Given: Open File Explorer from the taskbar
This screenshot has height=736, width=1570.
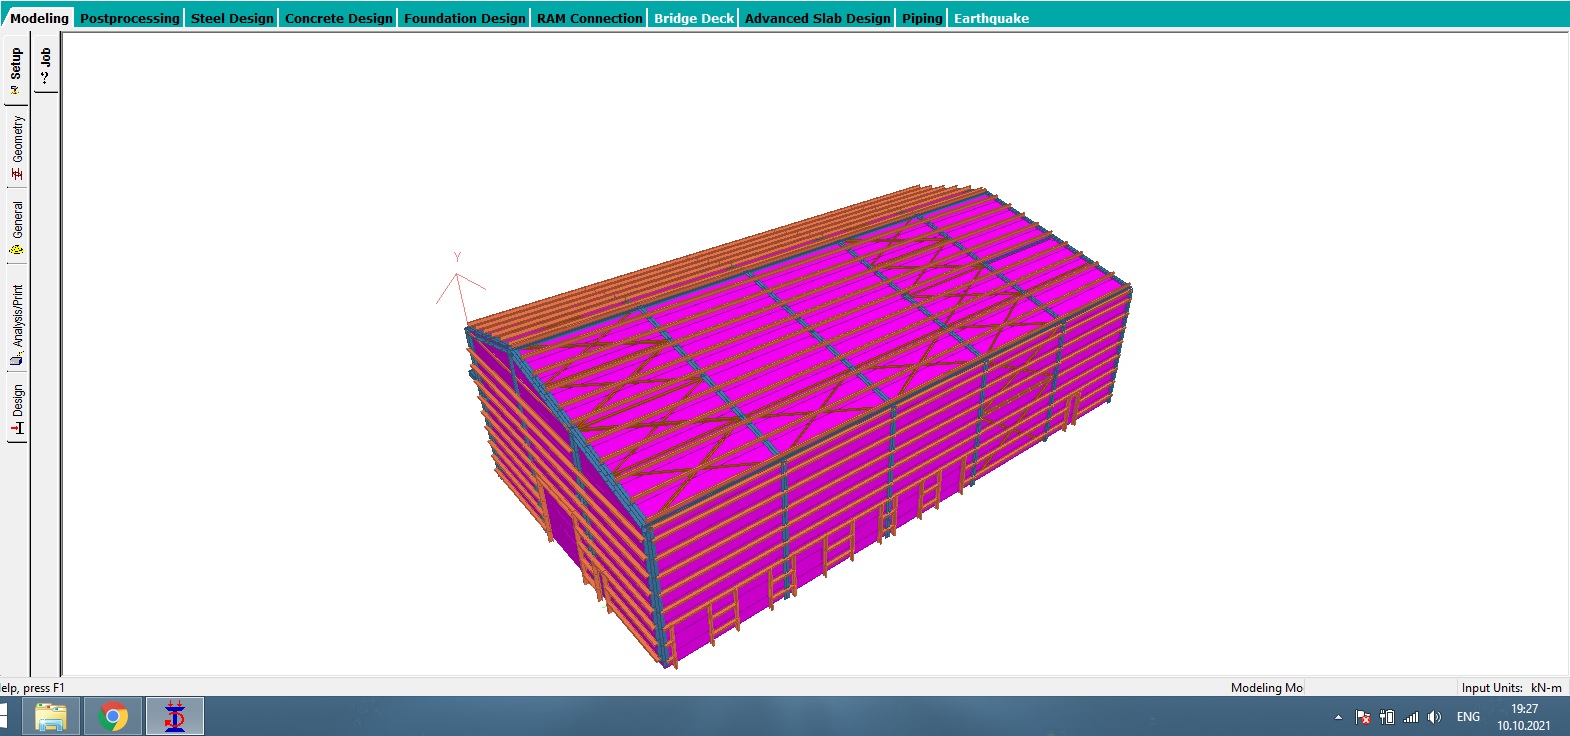Looking at the screenshot, I should tap(51, 717).
